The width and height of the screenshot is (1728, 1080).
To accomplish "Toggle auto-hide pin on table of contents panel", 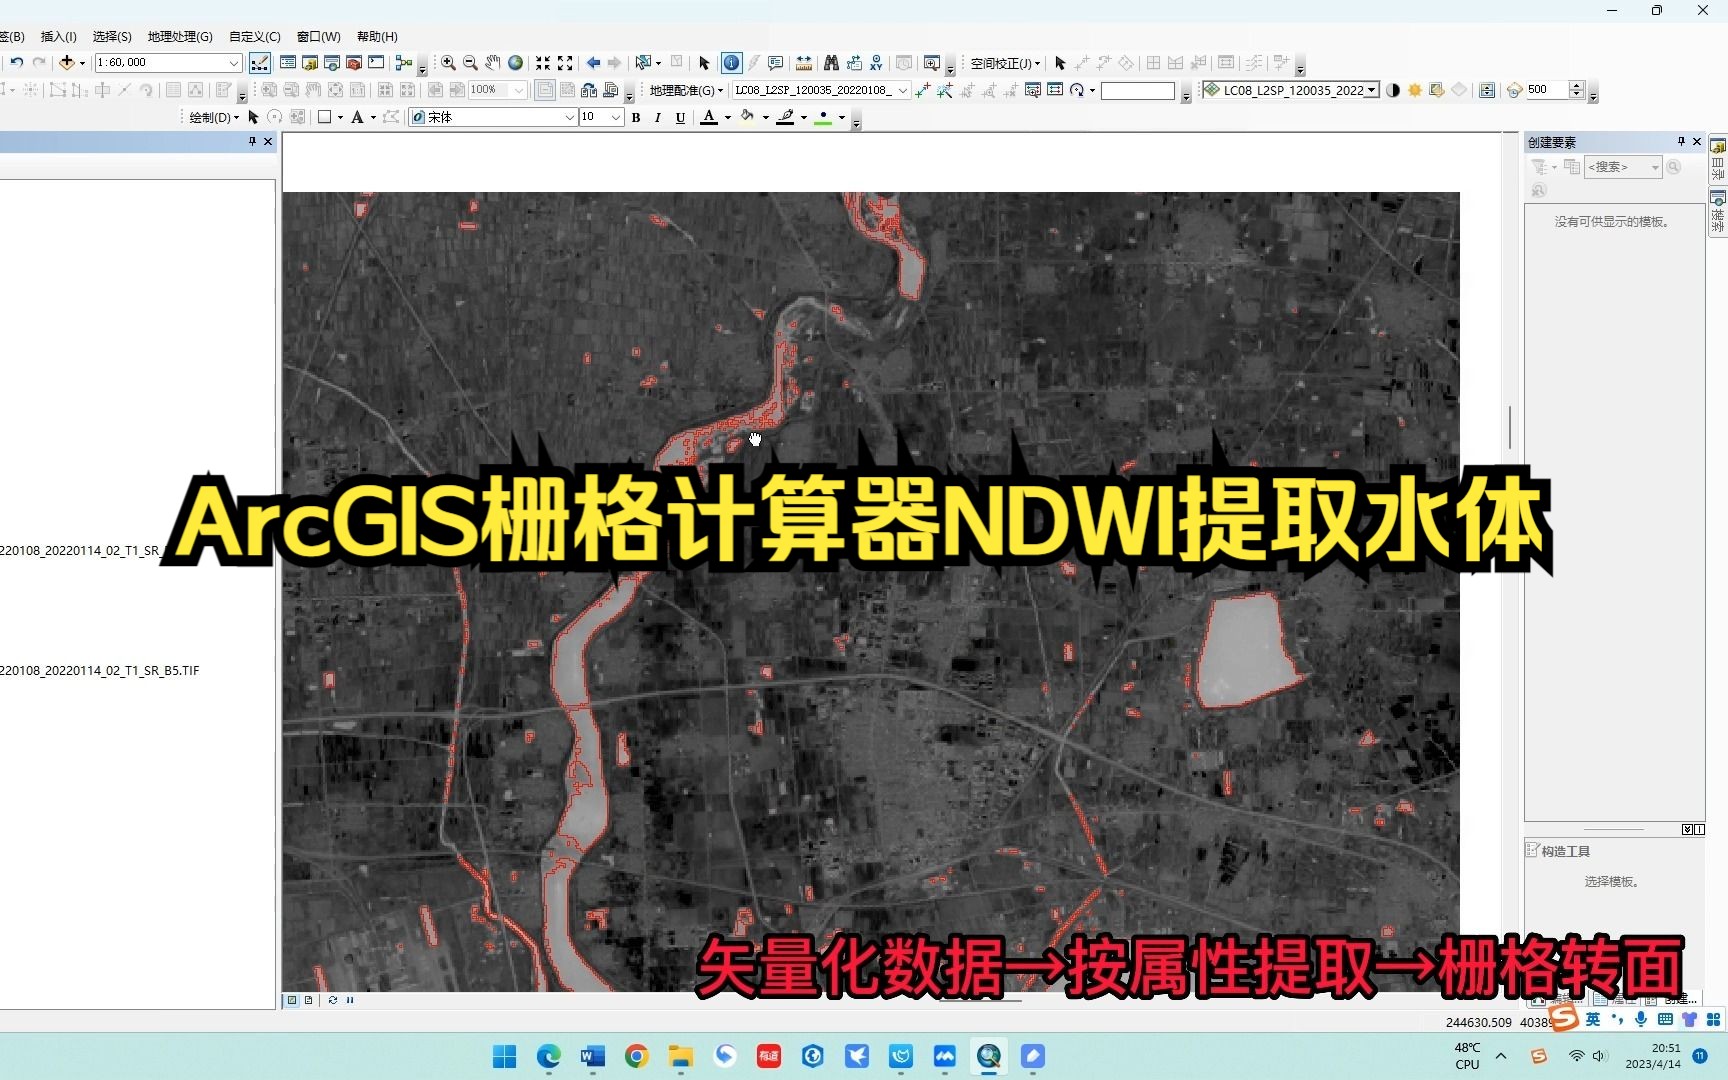I will tap(252, 142).
